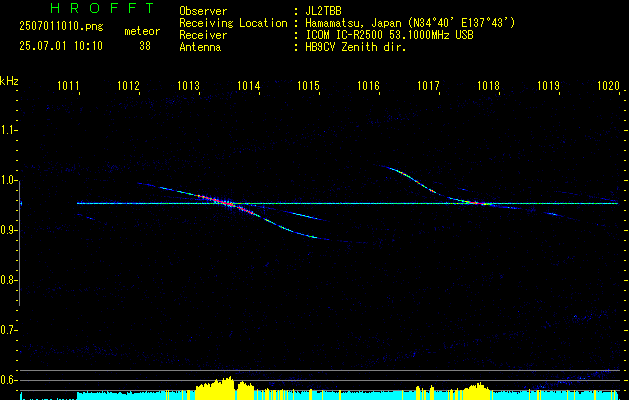Image resolution: width=629 pixels, height=400 pixels.
Task: Click time axis label 1013
Action: pyautogui.click(x=189, y=86)
